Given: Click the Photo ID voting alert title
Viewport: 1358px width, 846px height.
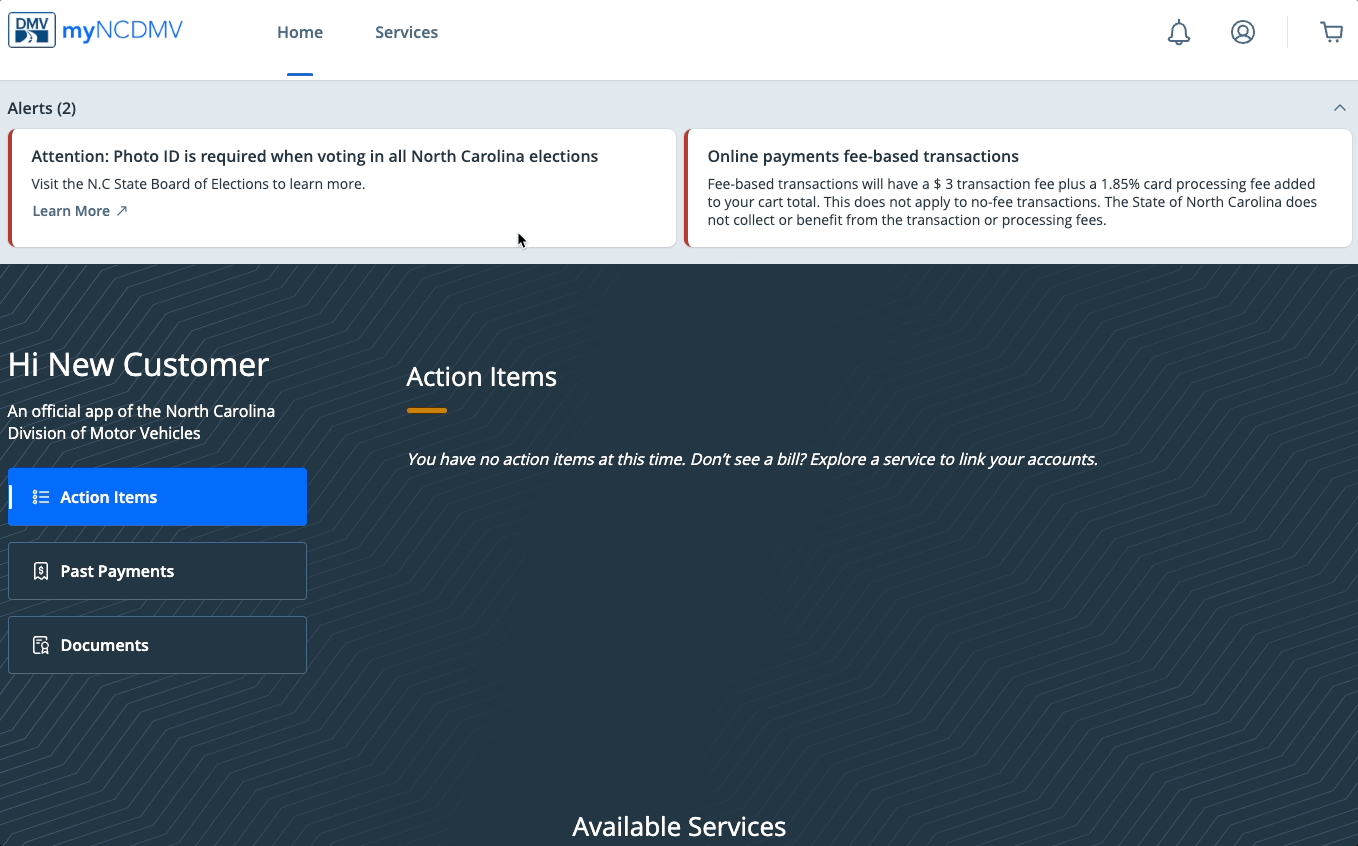Looking at the screenshot, I should pyautogui.click(x=314, y=156).
